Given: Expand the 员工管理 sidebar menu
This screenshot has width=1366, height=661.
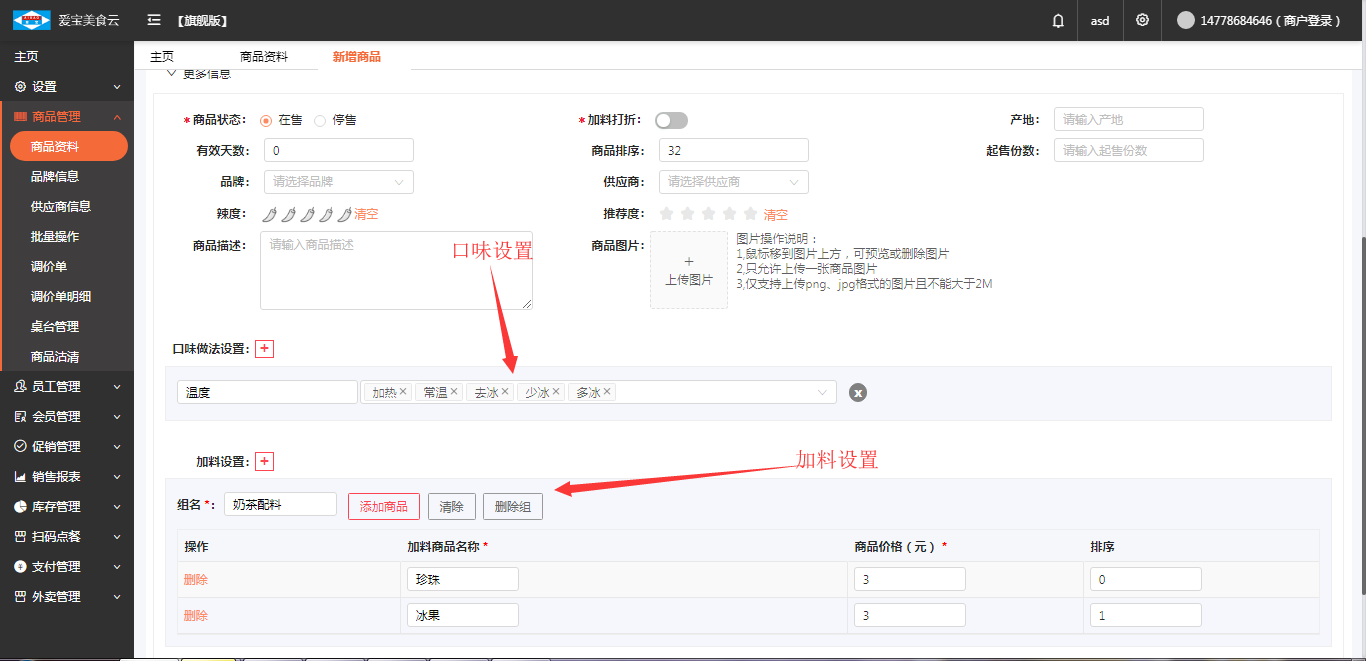Looking at the screenshot, I should point(67,387).
